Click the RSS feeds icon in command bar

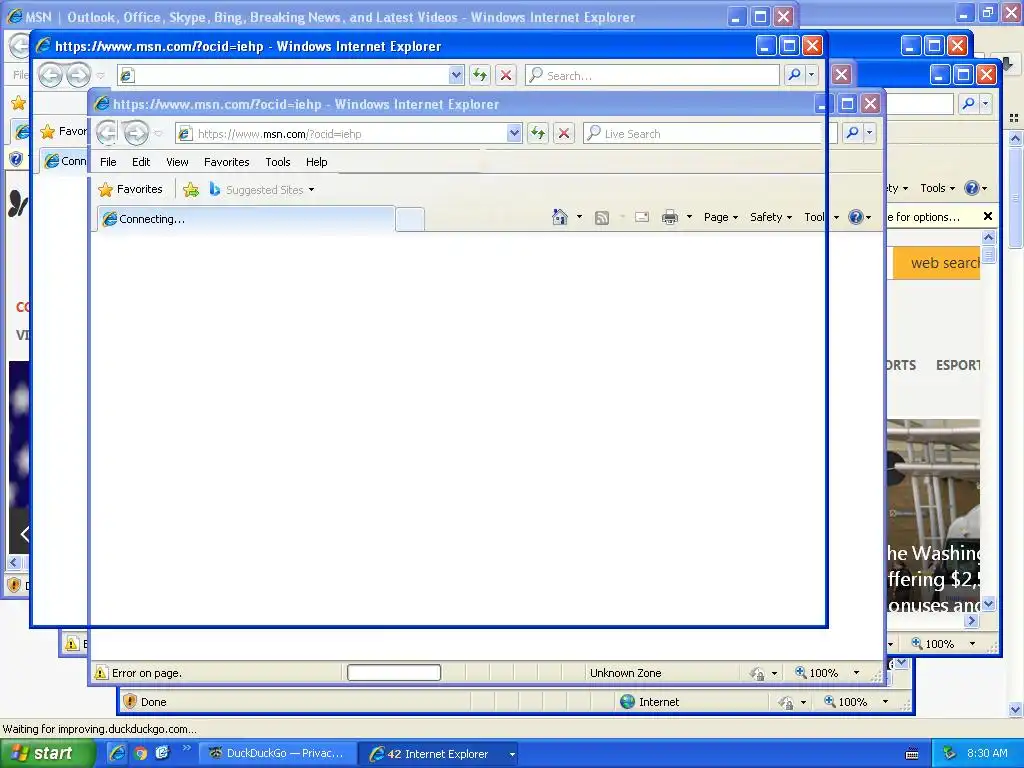click(601, 217)
